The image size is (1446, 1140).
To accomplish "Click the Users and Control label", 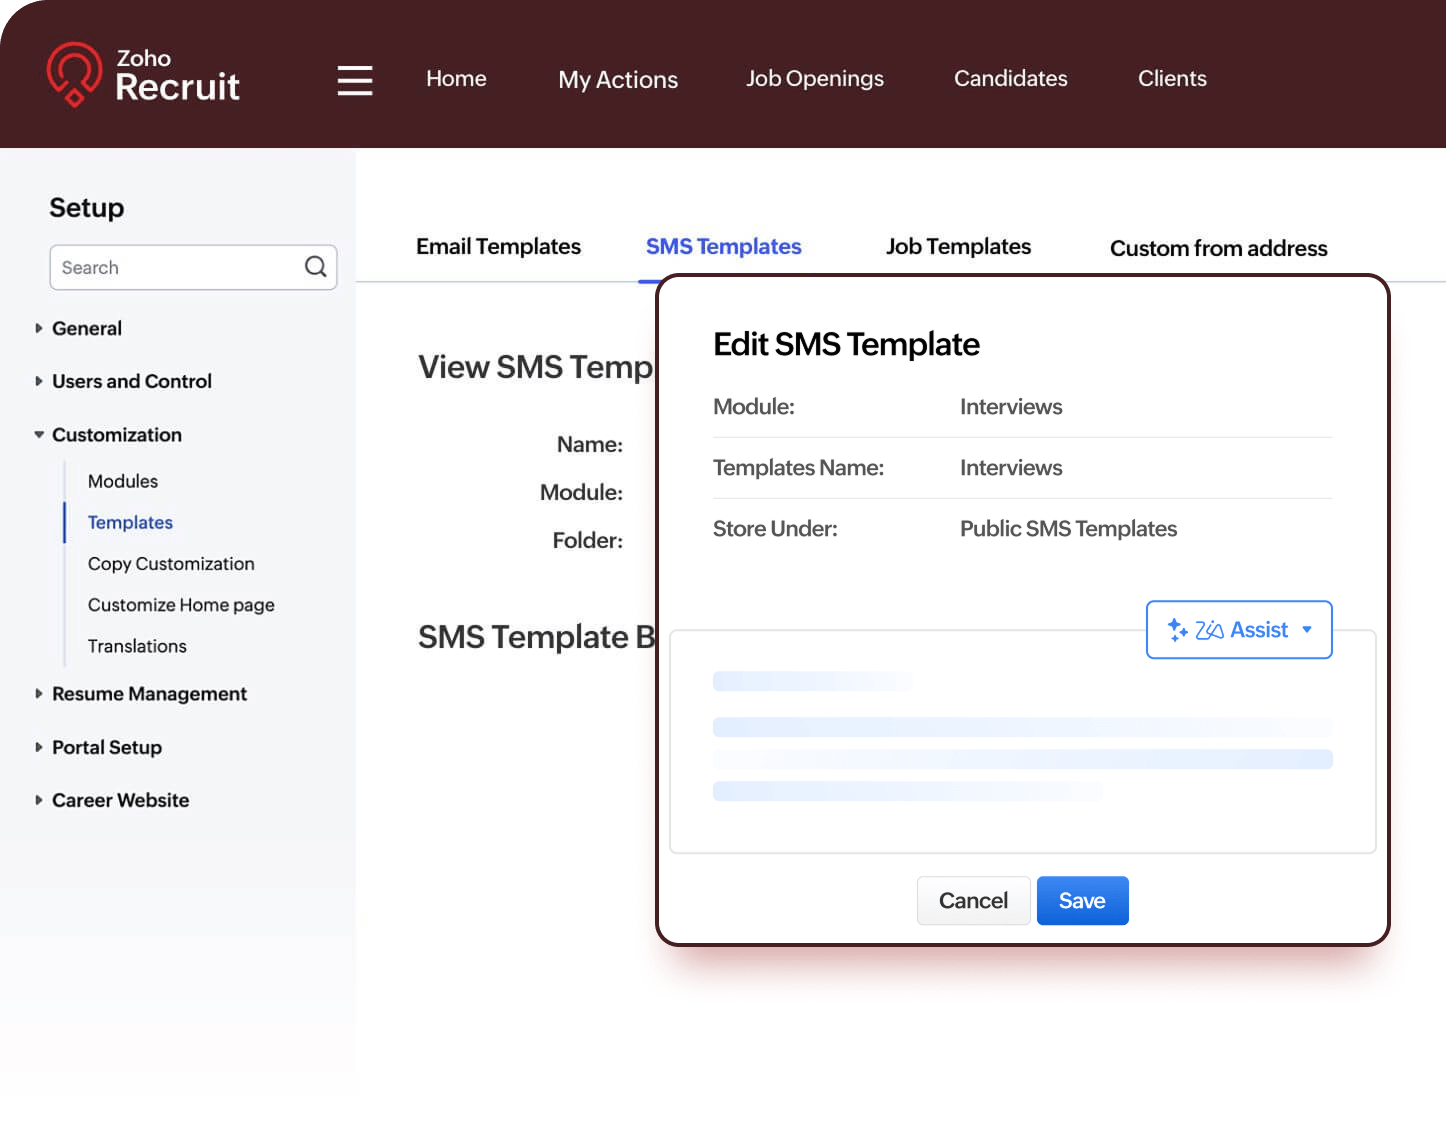I will (x=132, y=381).
